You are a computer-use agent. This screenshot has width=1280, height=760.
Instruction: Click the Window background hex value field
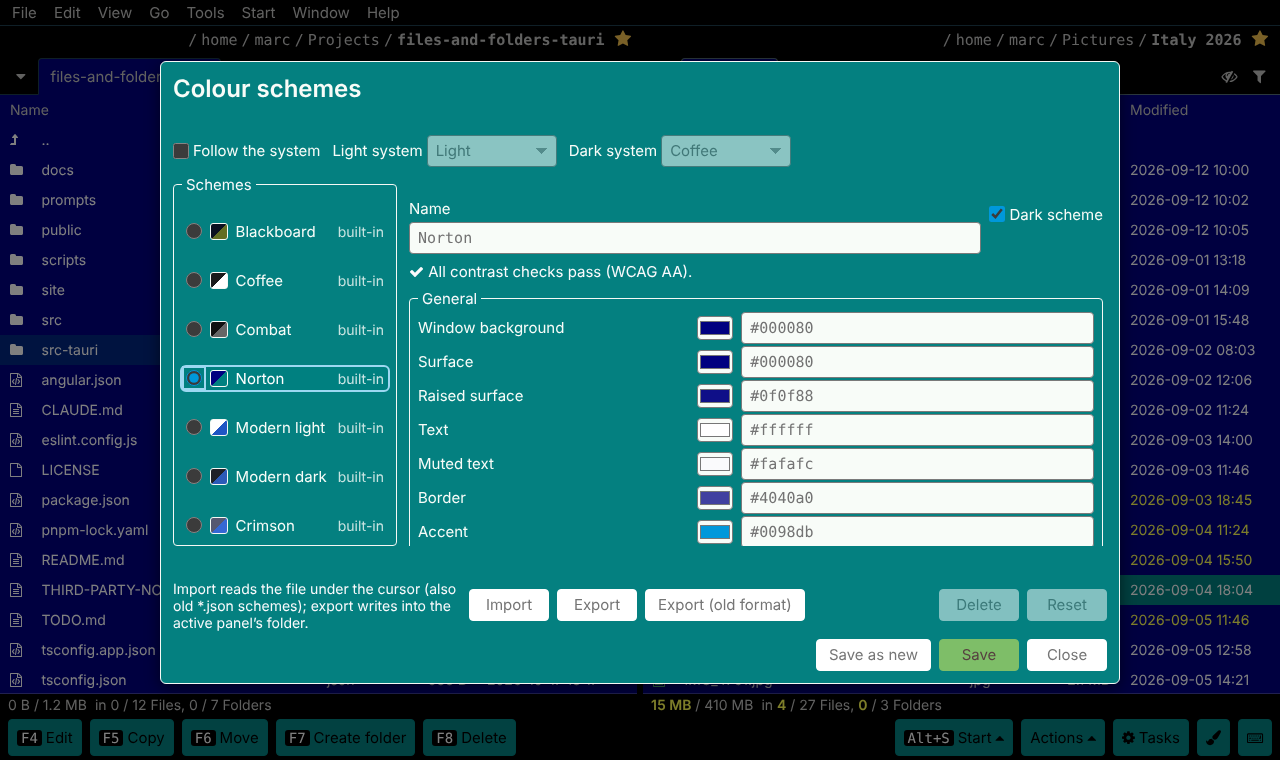917,328
